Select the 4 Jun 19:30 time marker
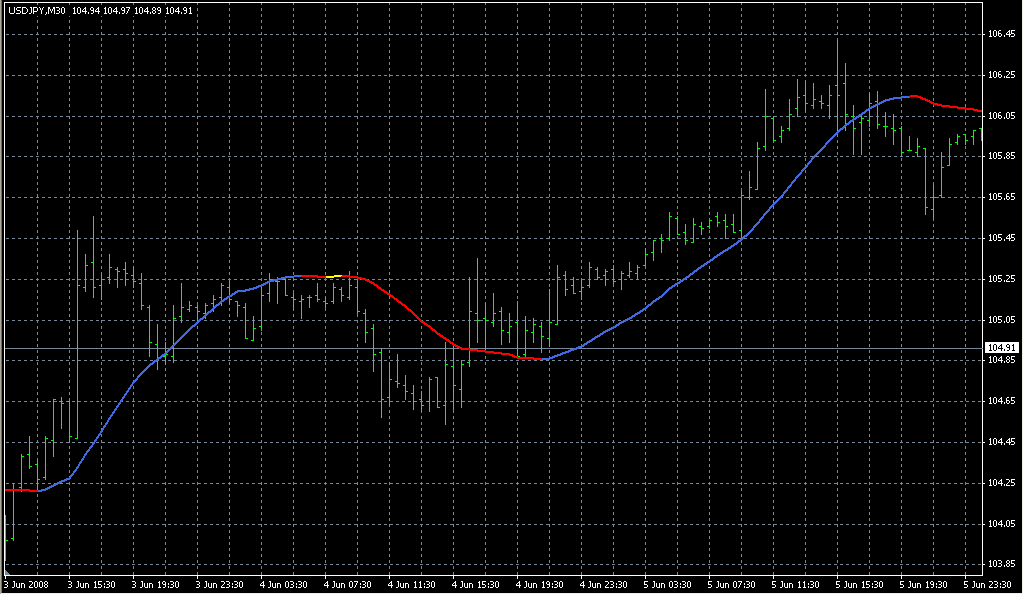Screen dimensions: 1024x594 click(x=539, y=584)
